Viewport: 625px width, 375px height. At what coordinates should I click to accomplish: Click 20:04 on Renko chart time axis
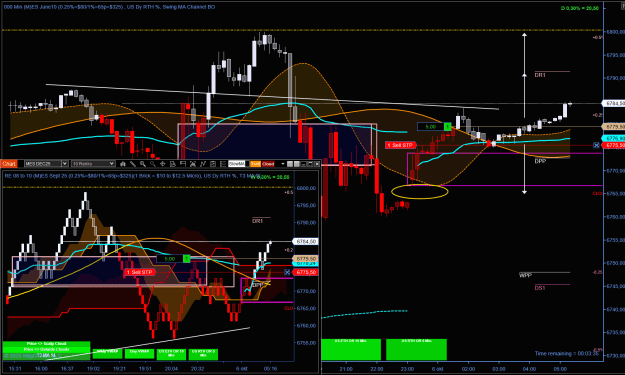(171, 369)
